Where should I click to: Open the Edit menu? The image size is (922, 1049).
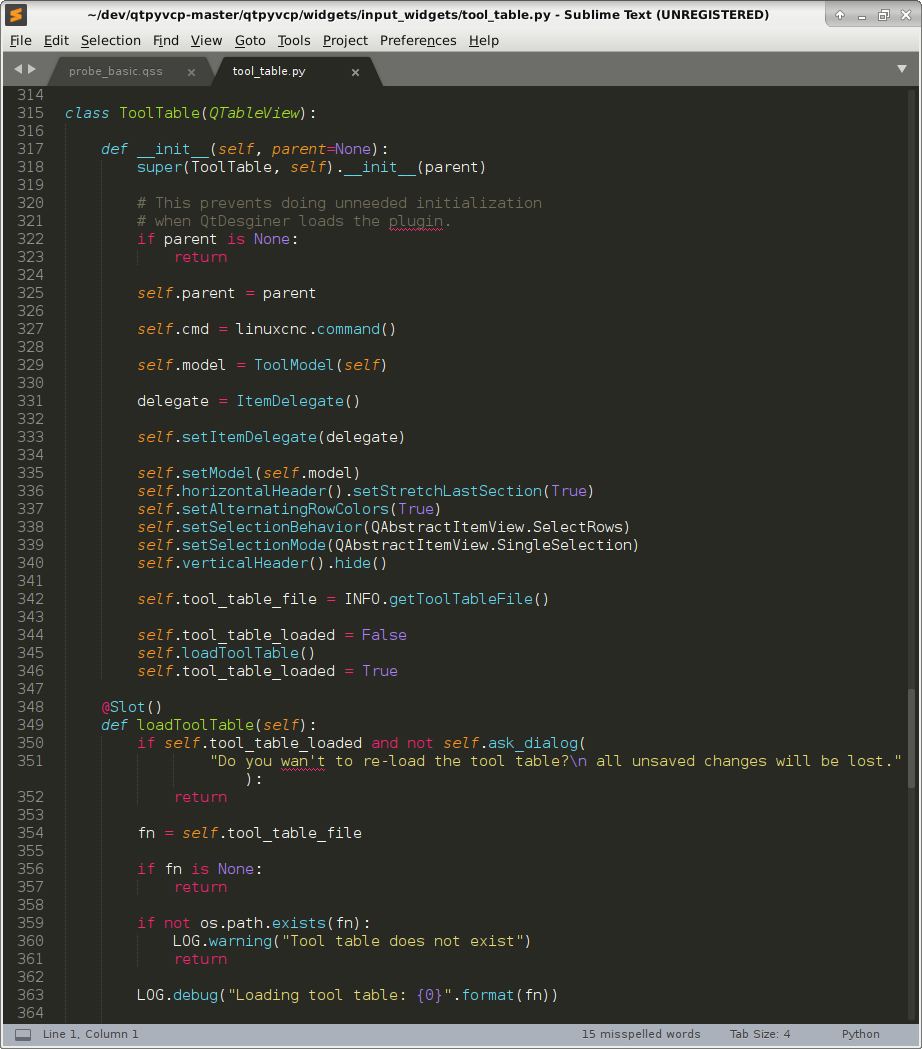click(56, 41)
